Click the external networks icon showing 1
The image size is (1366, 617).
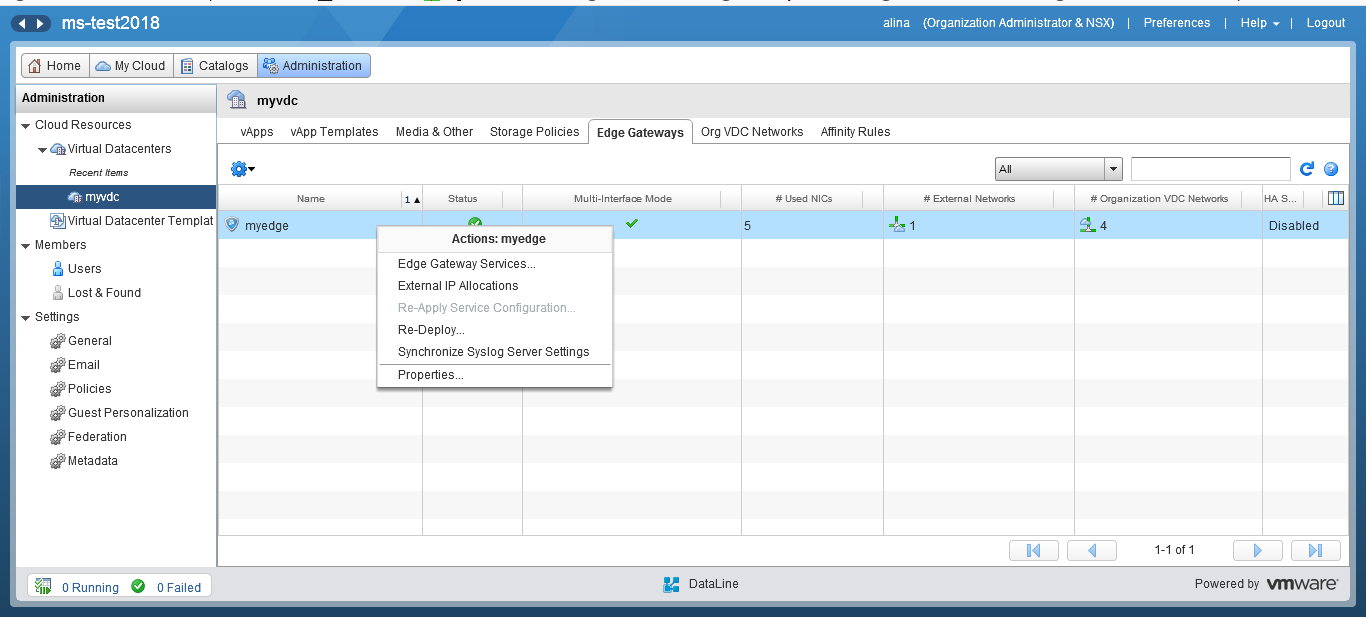pyautogui.click(x=897, y=225)
